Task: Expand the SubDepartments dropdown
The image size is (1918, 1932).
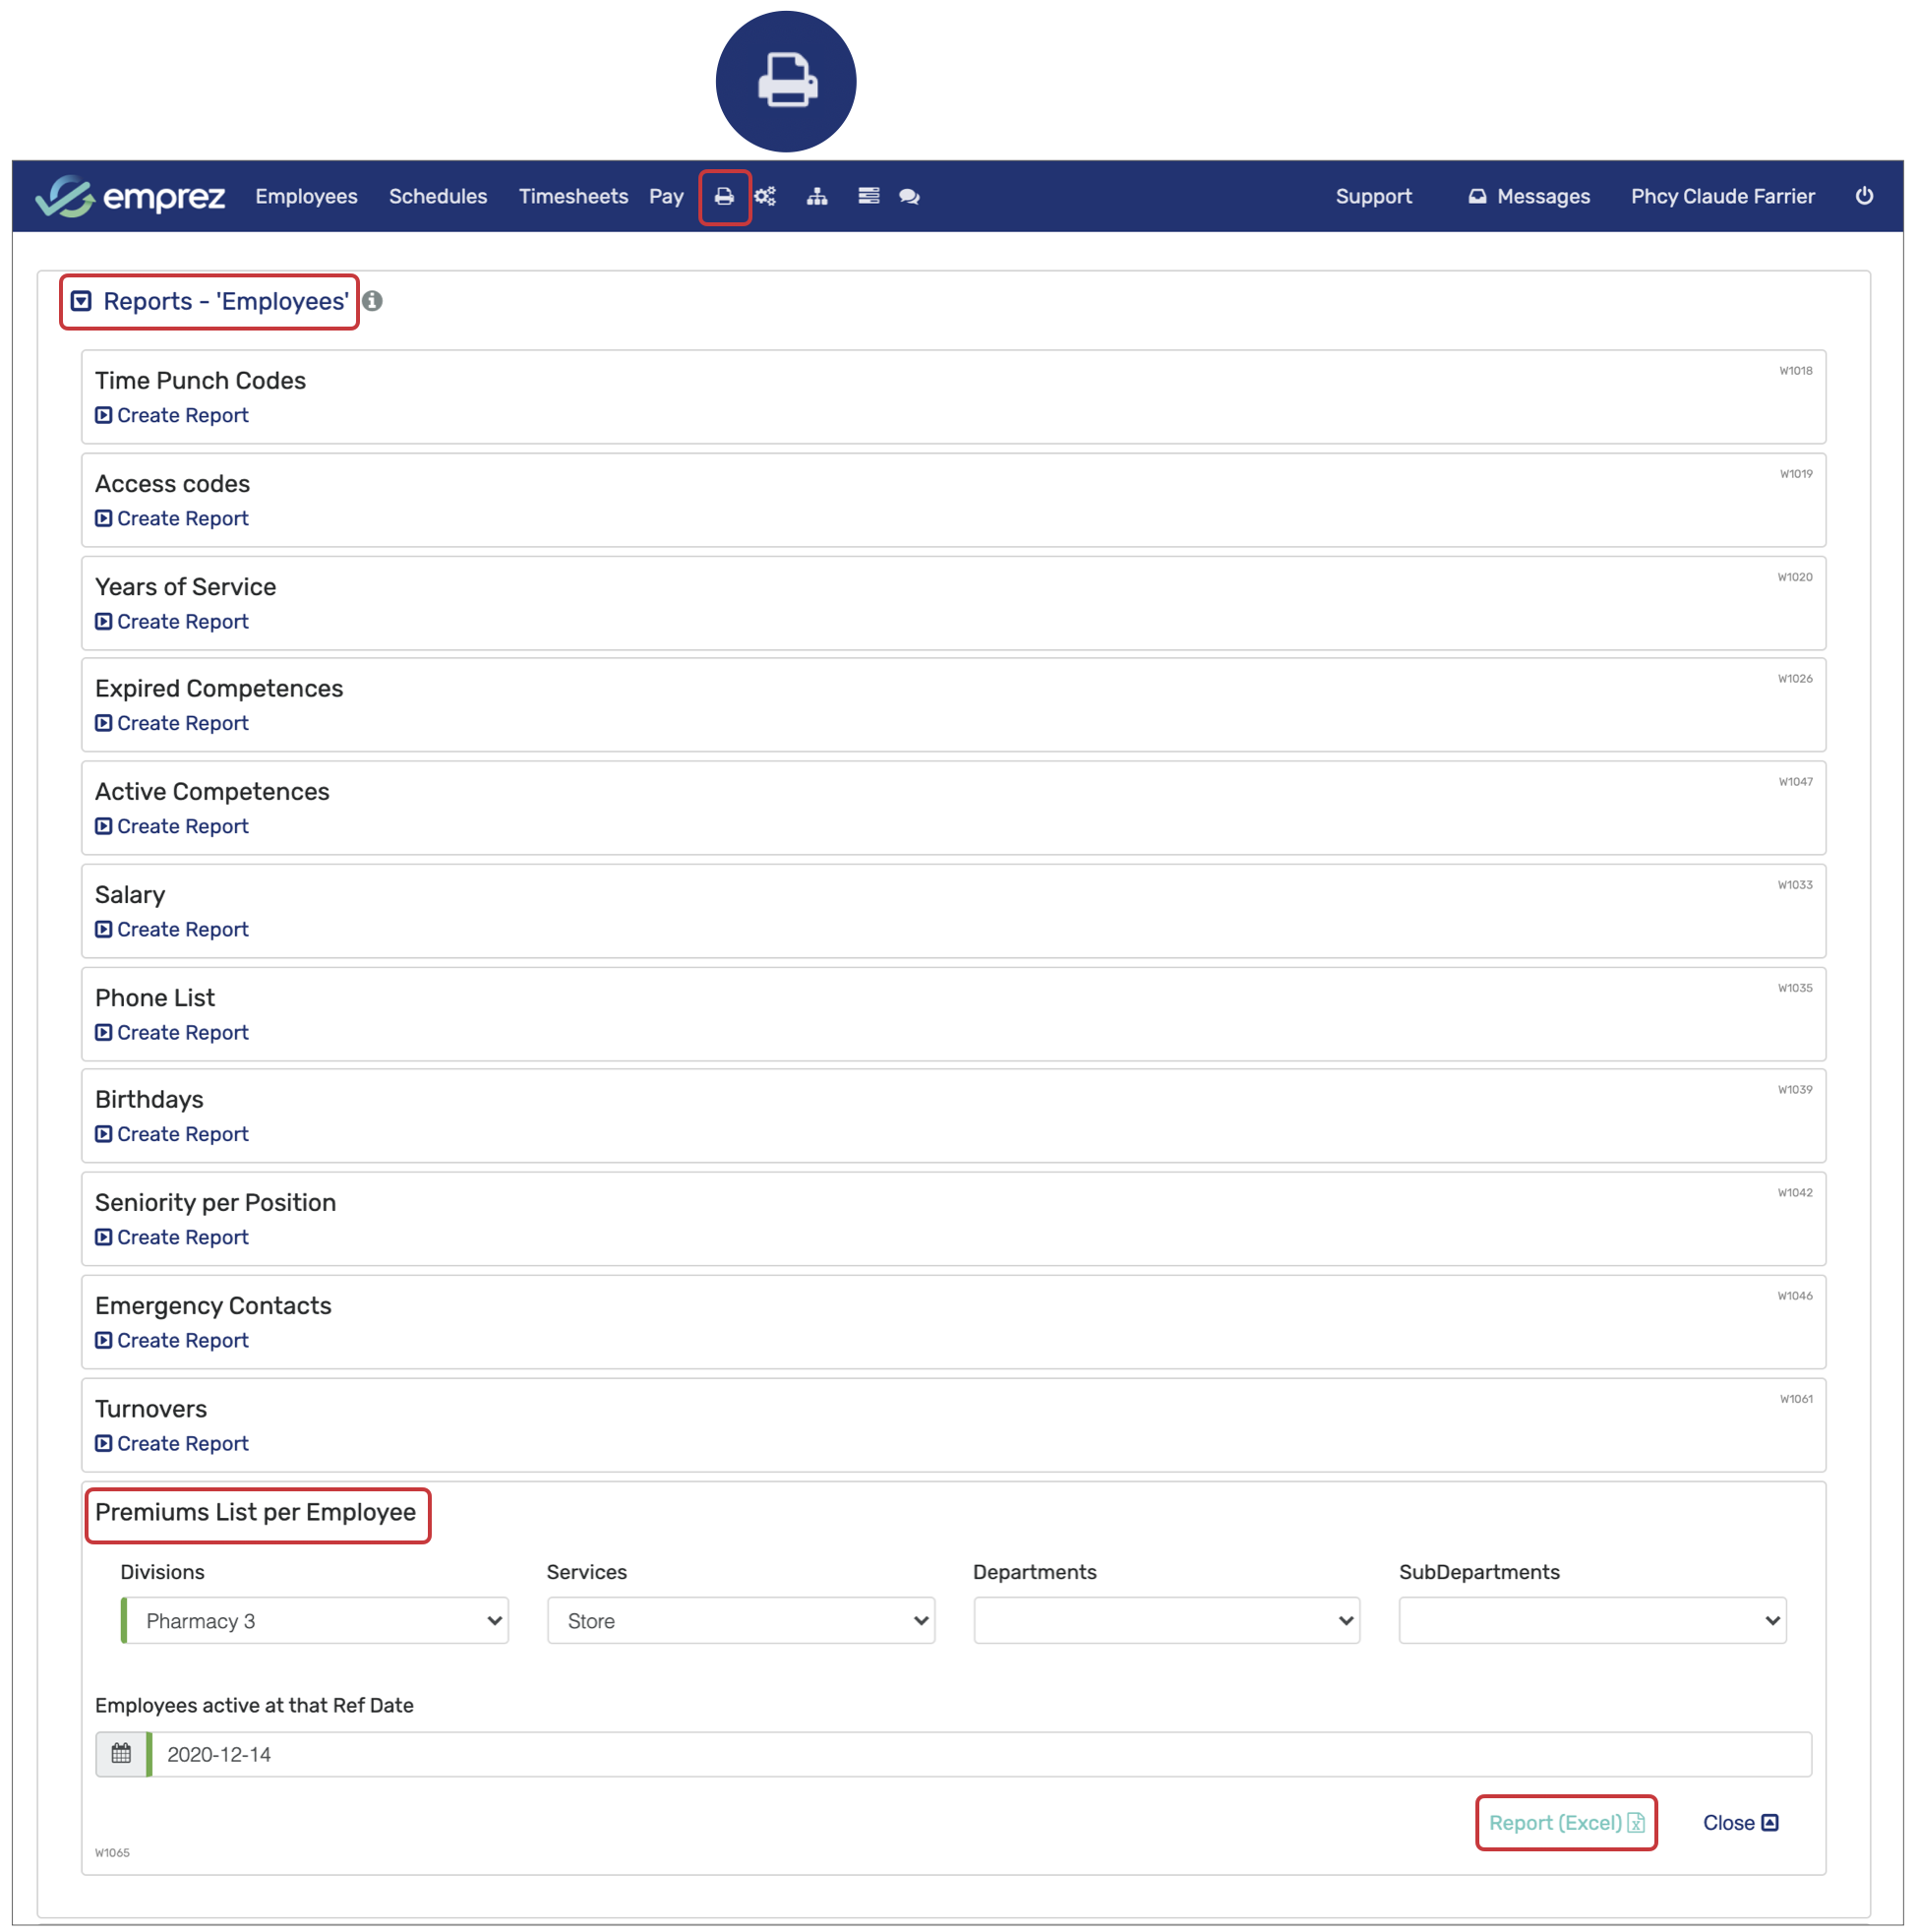Action: [1592, 1621]
